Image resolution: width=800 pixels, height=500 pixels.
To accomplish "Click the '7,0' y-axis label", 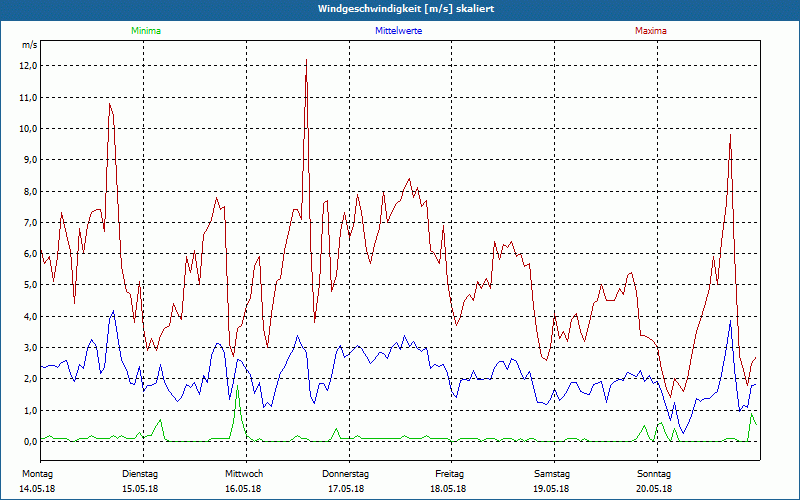I will (30, 222).
